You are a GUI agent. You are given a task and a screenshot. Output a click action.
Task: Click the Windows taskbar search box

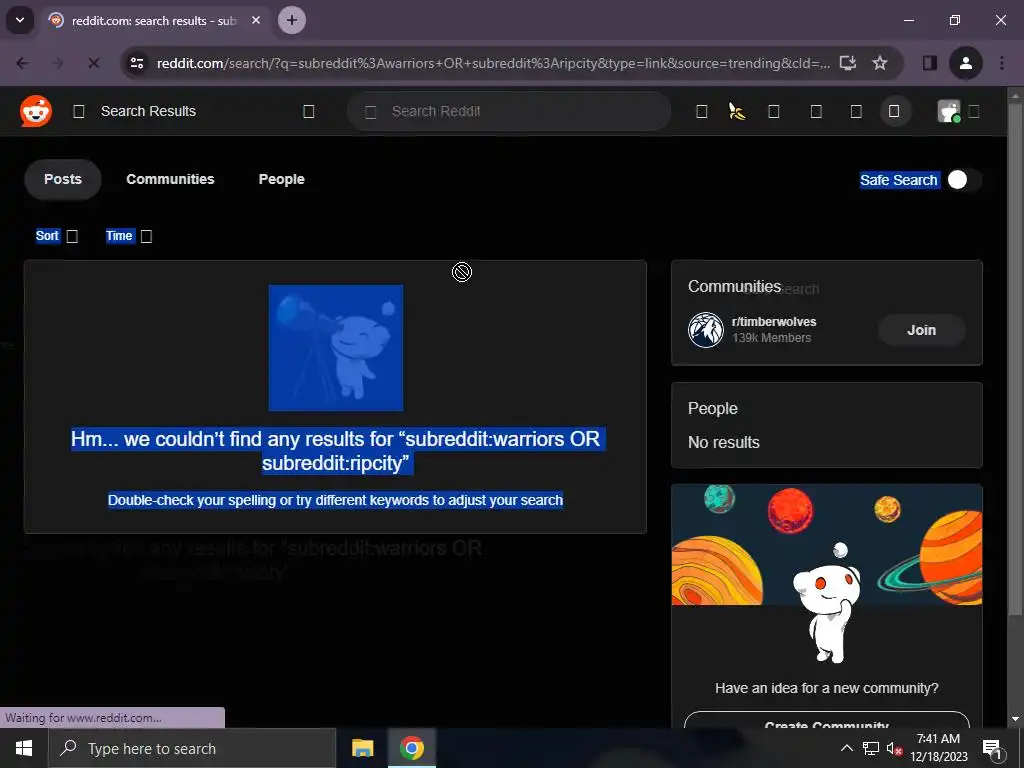(x=192, y=748)
